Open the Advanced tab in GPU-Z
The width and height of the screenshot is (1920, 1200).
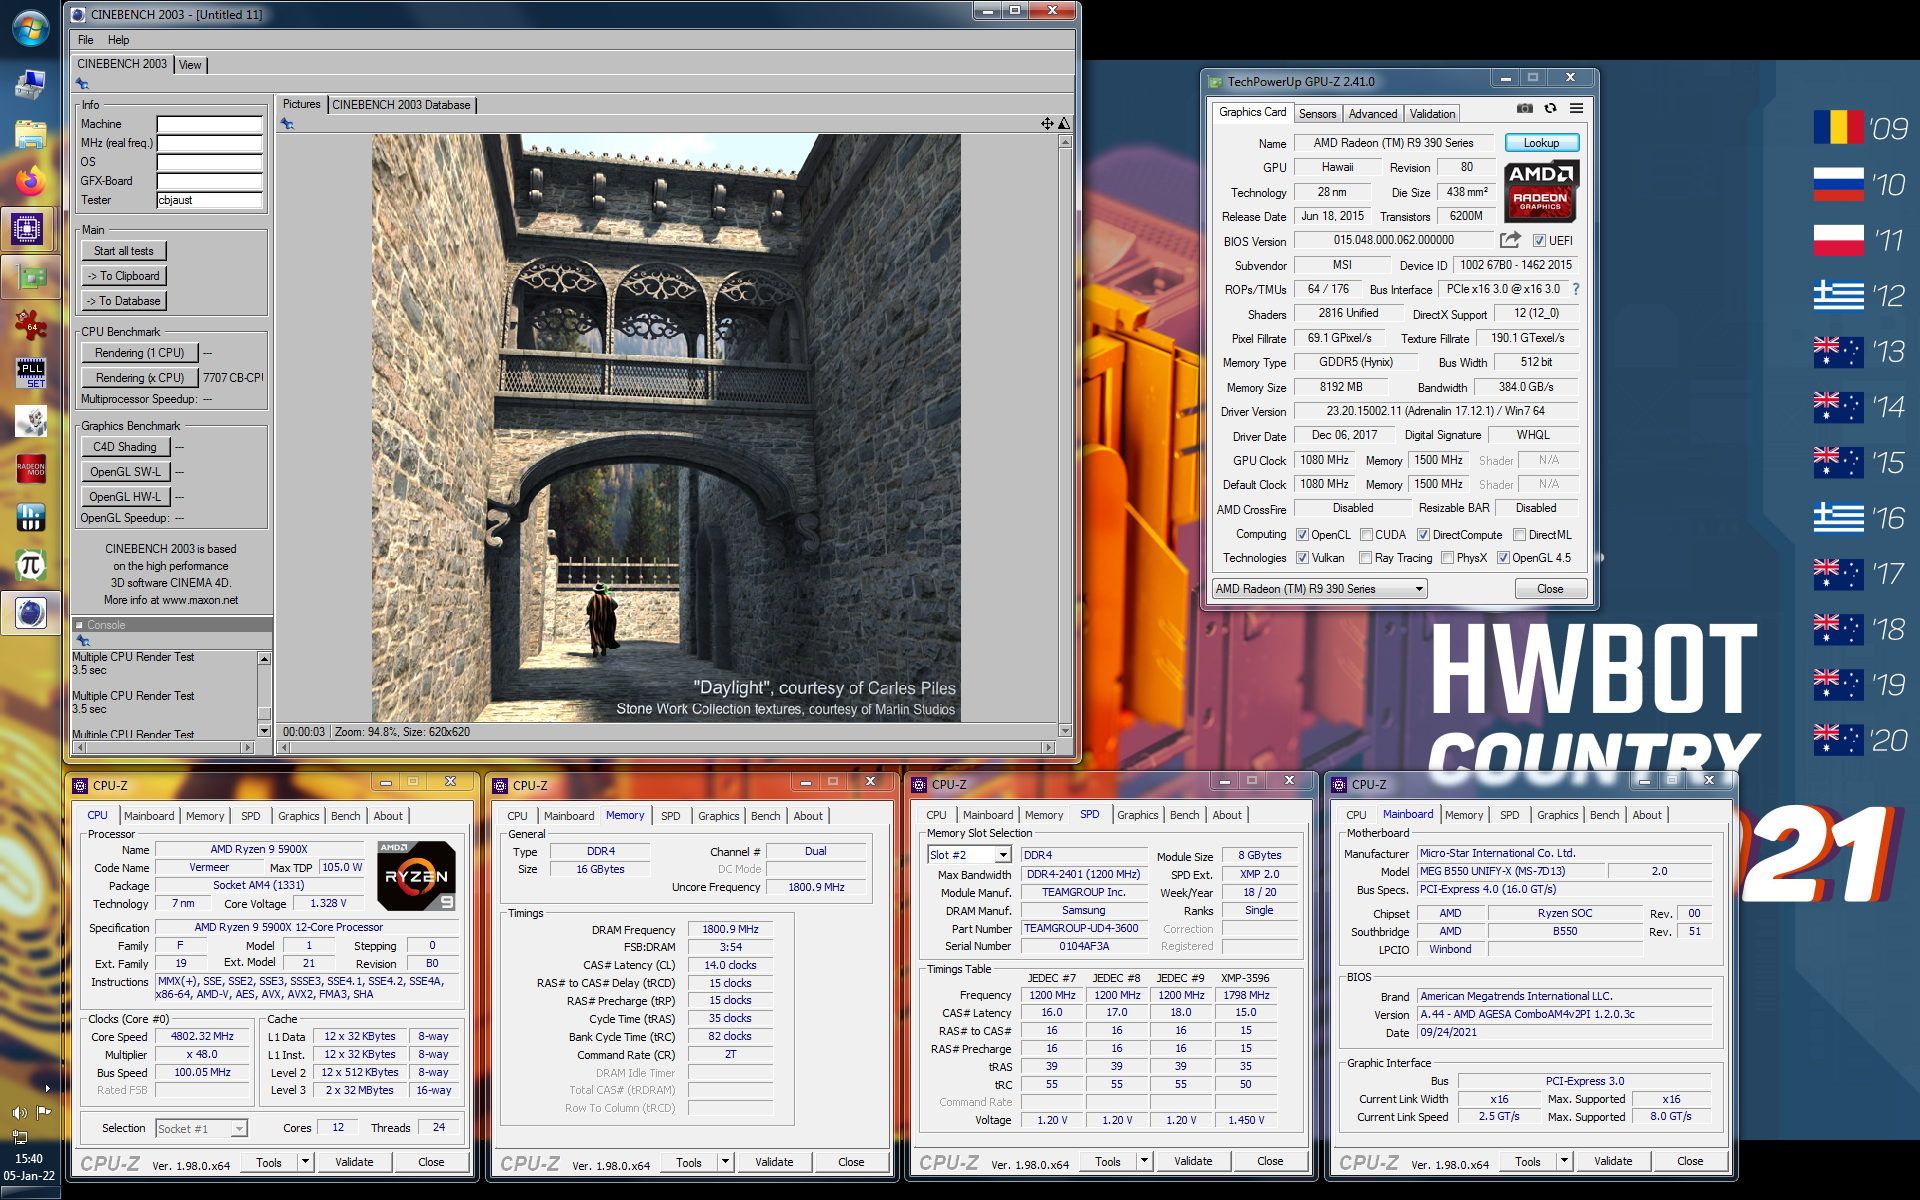coord(1372,114)
